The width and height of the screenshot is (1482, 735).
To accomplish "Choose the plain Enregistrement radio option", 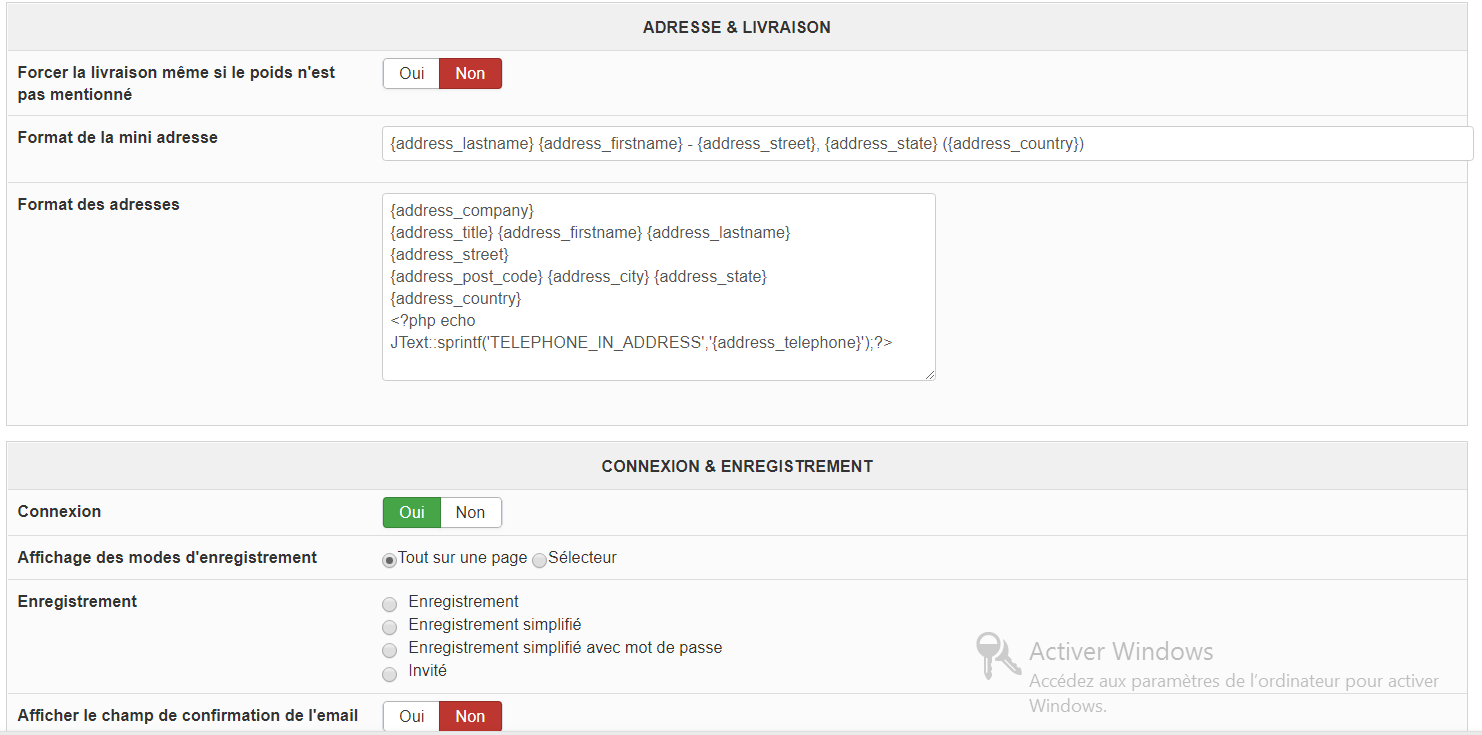I will pos(389,604).
